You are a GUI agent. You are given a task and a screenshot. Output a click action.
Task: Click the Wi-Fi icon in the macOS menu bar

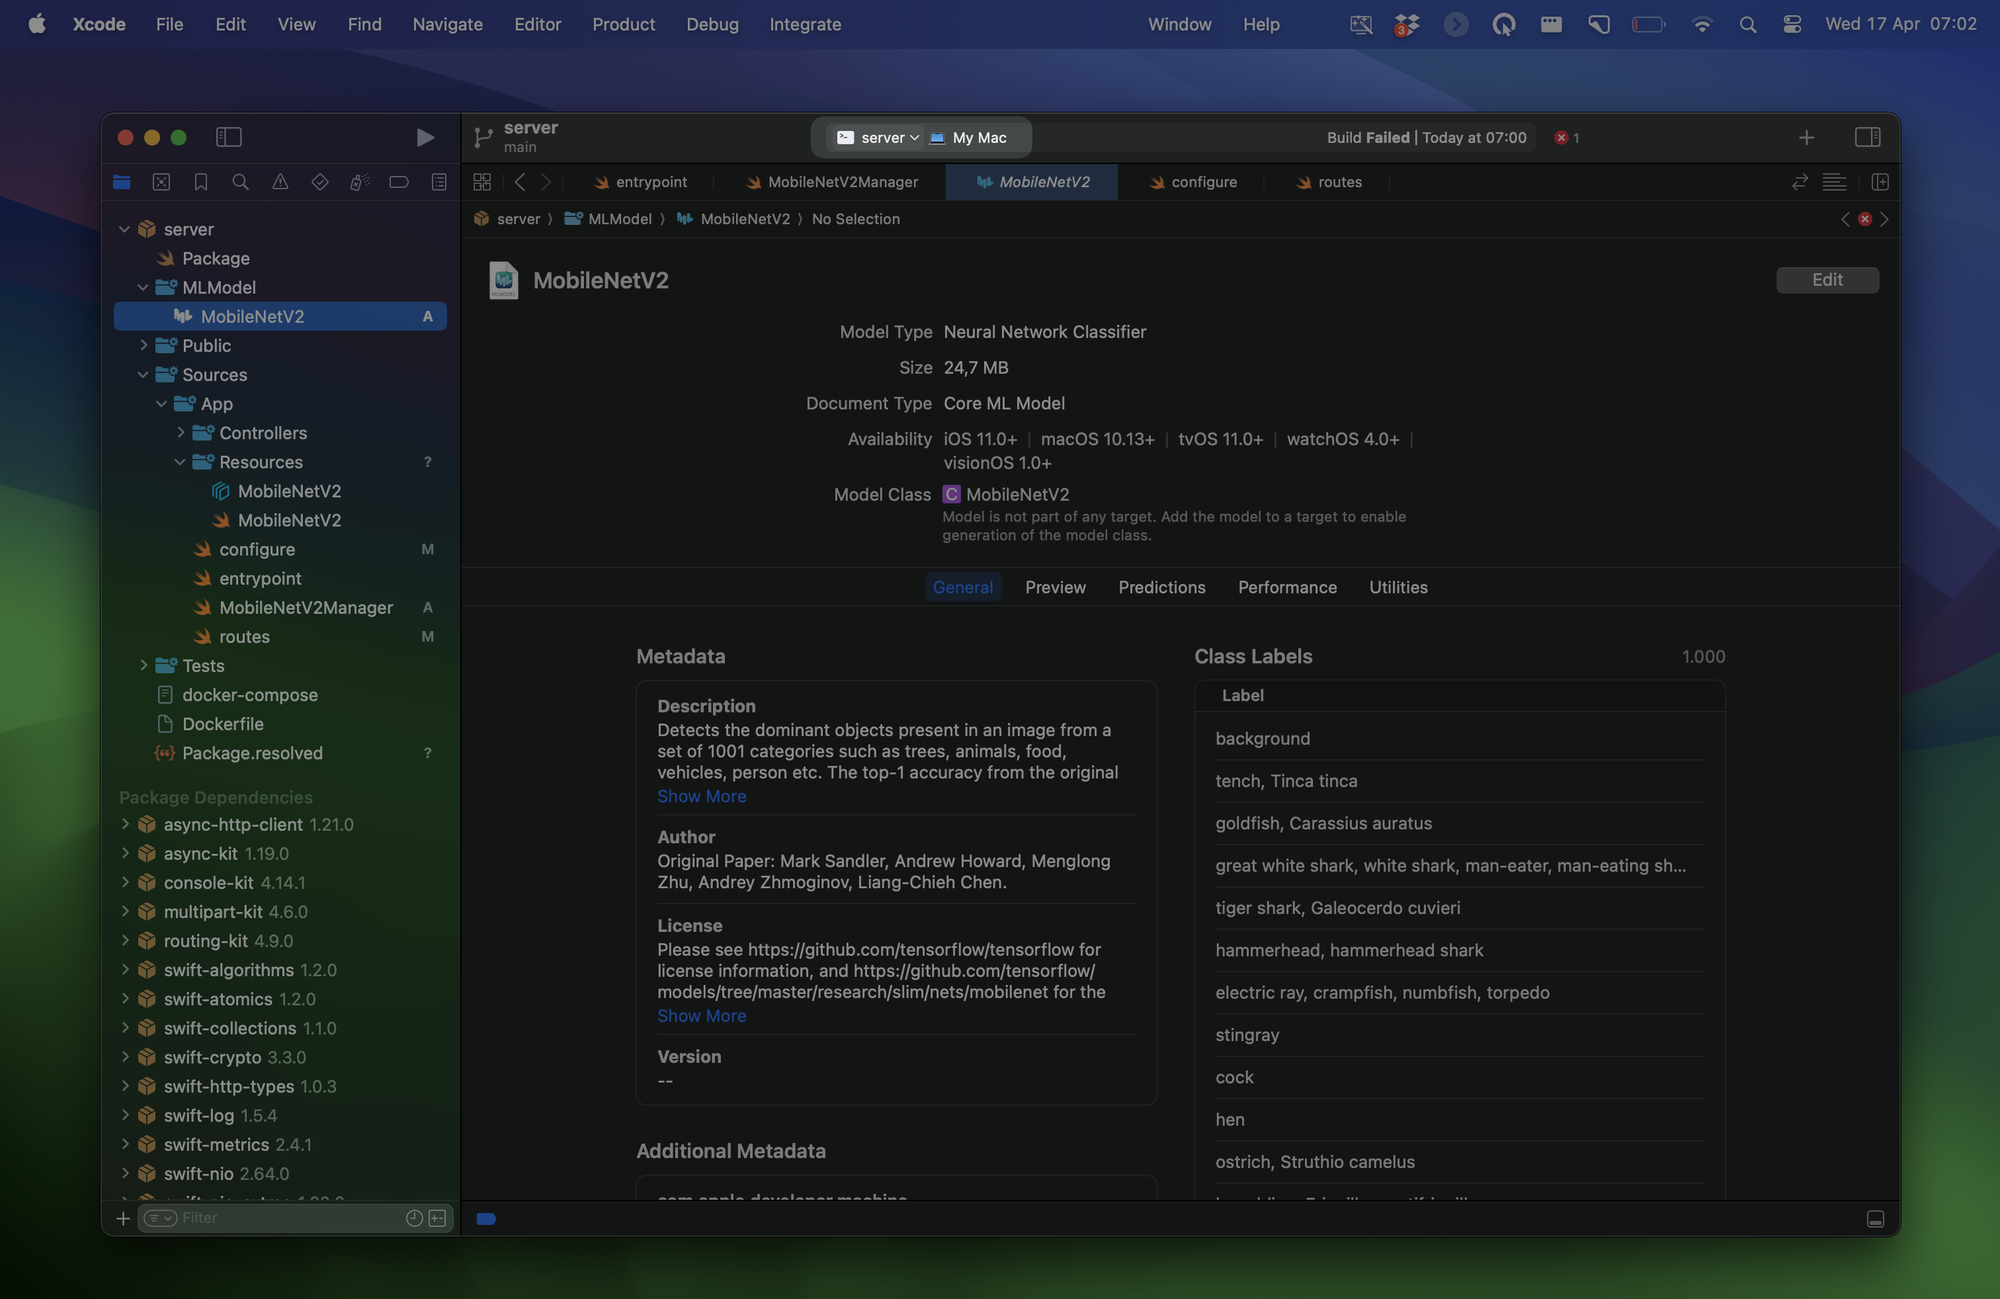tap(1701, 24)
